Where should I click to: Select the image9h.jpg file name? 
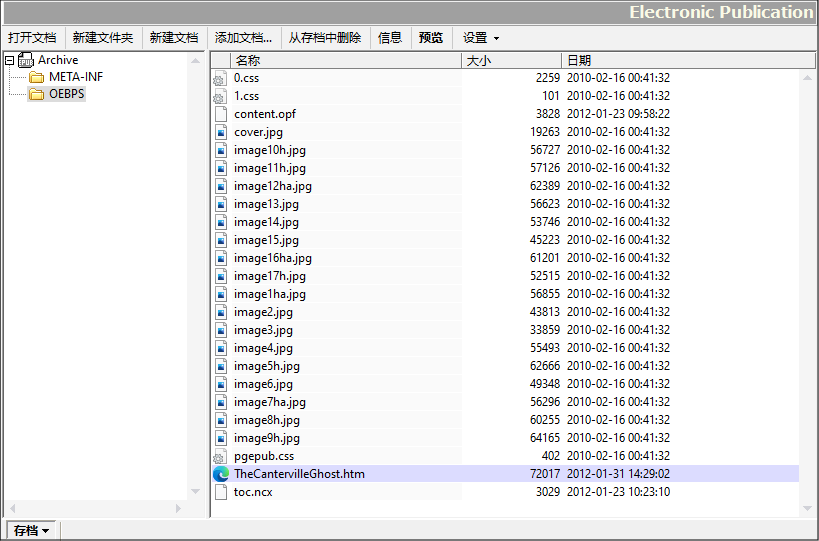(267, 438)
